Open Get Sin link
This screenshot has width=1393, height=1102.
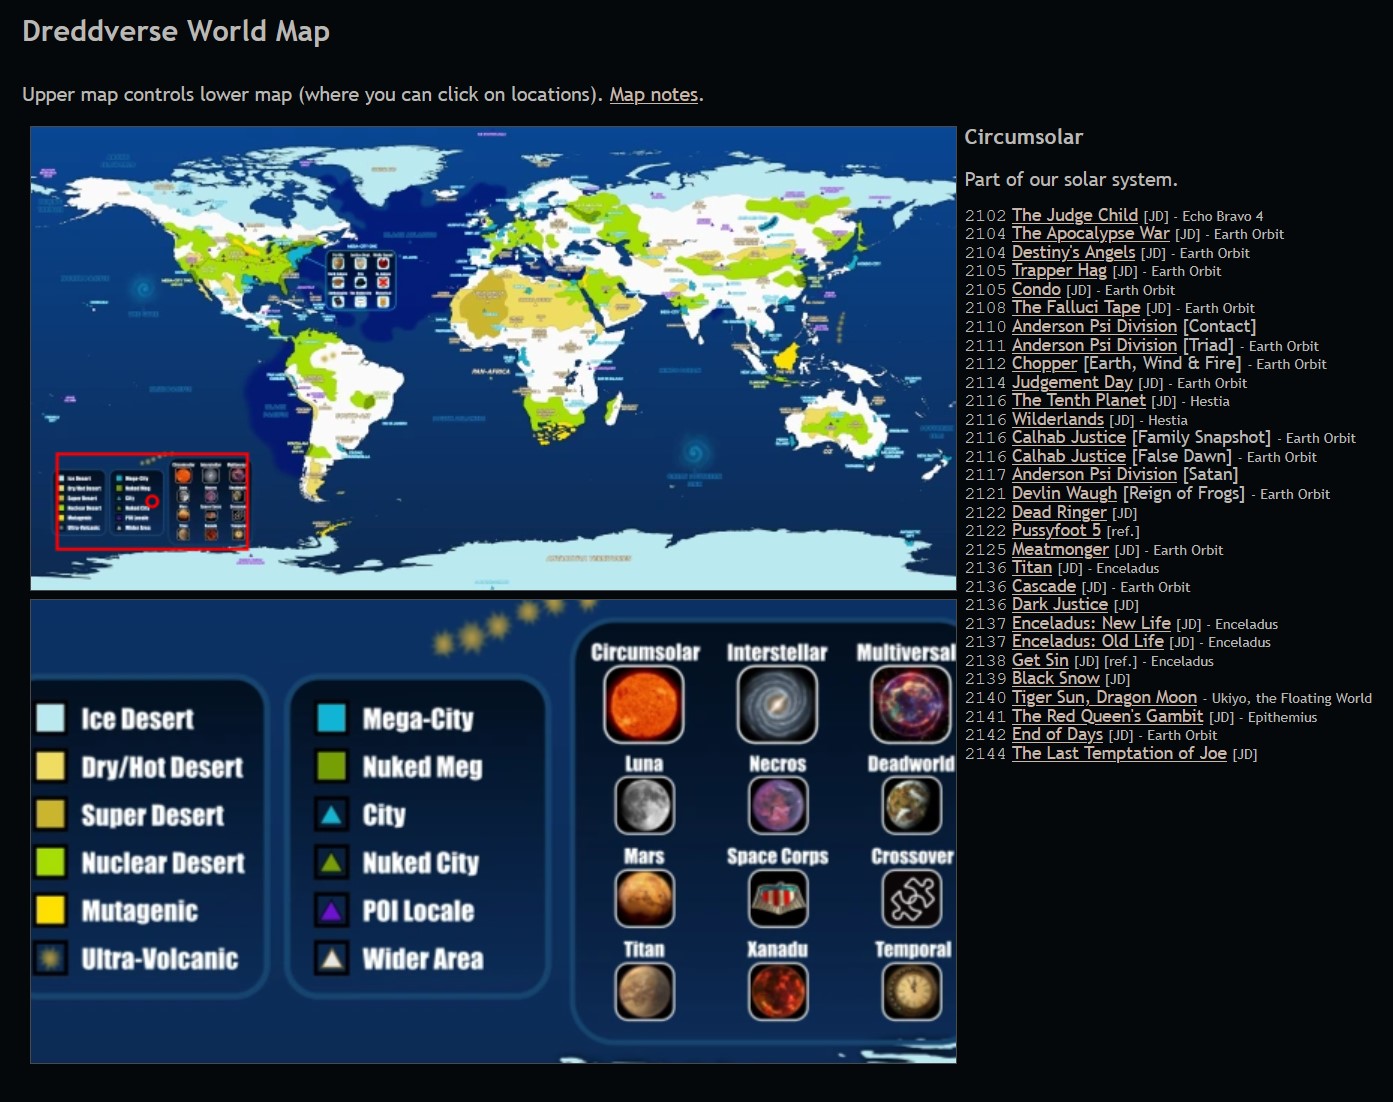point(1040,661)
